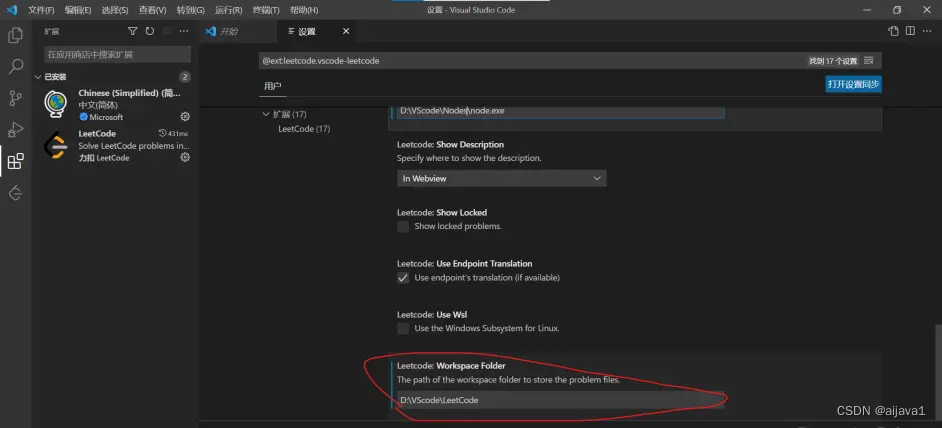Click the Chinese language pack globe icon
Image resolution: width=942 pixels, height=428 pixels.
(56, 103)
